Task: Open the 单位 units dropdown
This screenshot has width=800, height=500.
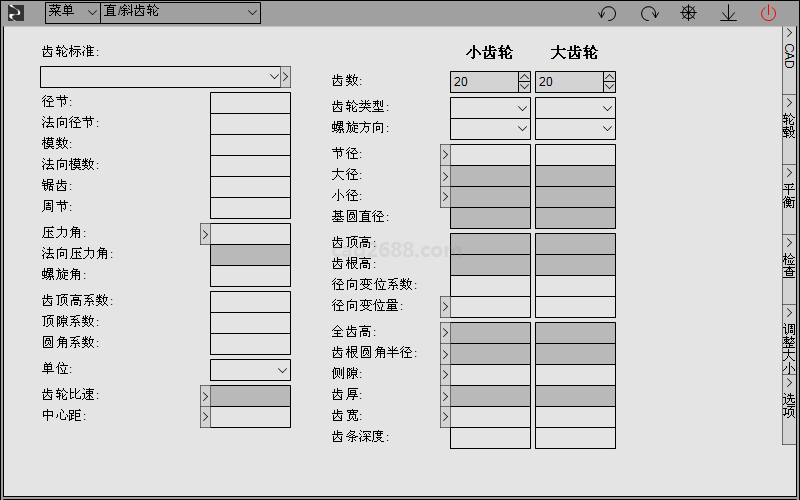Action: (x=250, y=369)
